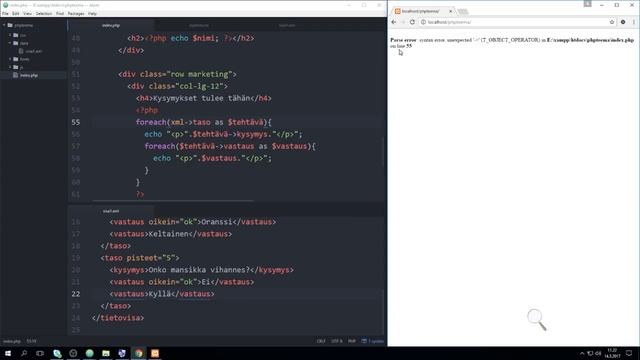The image size is (640, 360).
Task: Collapse the phpteema root project folder
Action: [x=4, y=25]
